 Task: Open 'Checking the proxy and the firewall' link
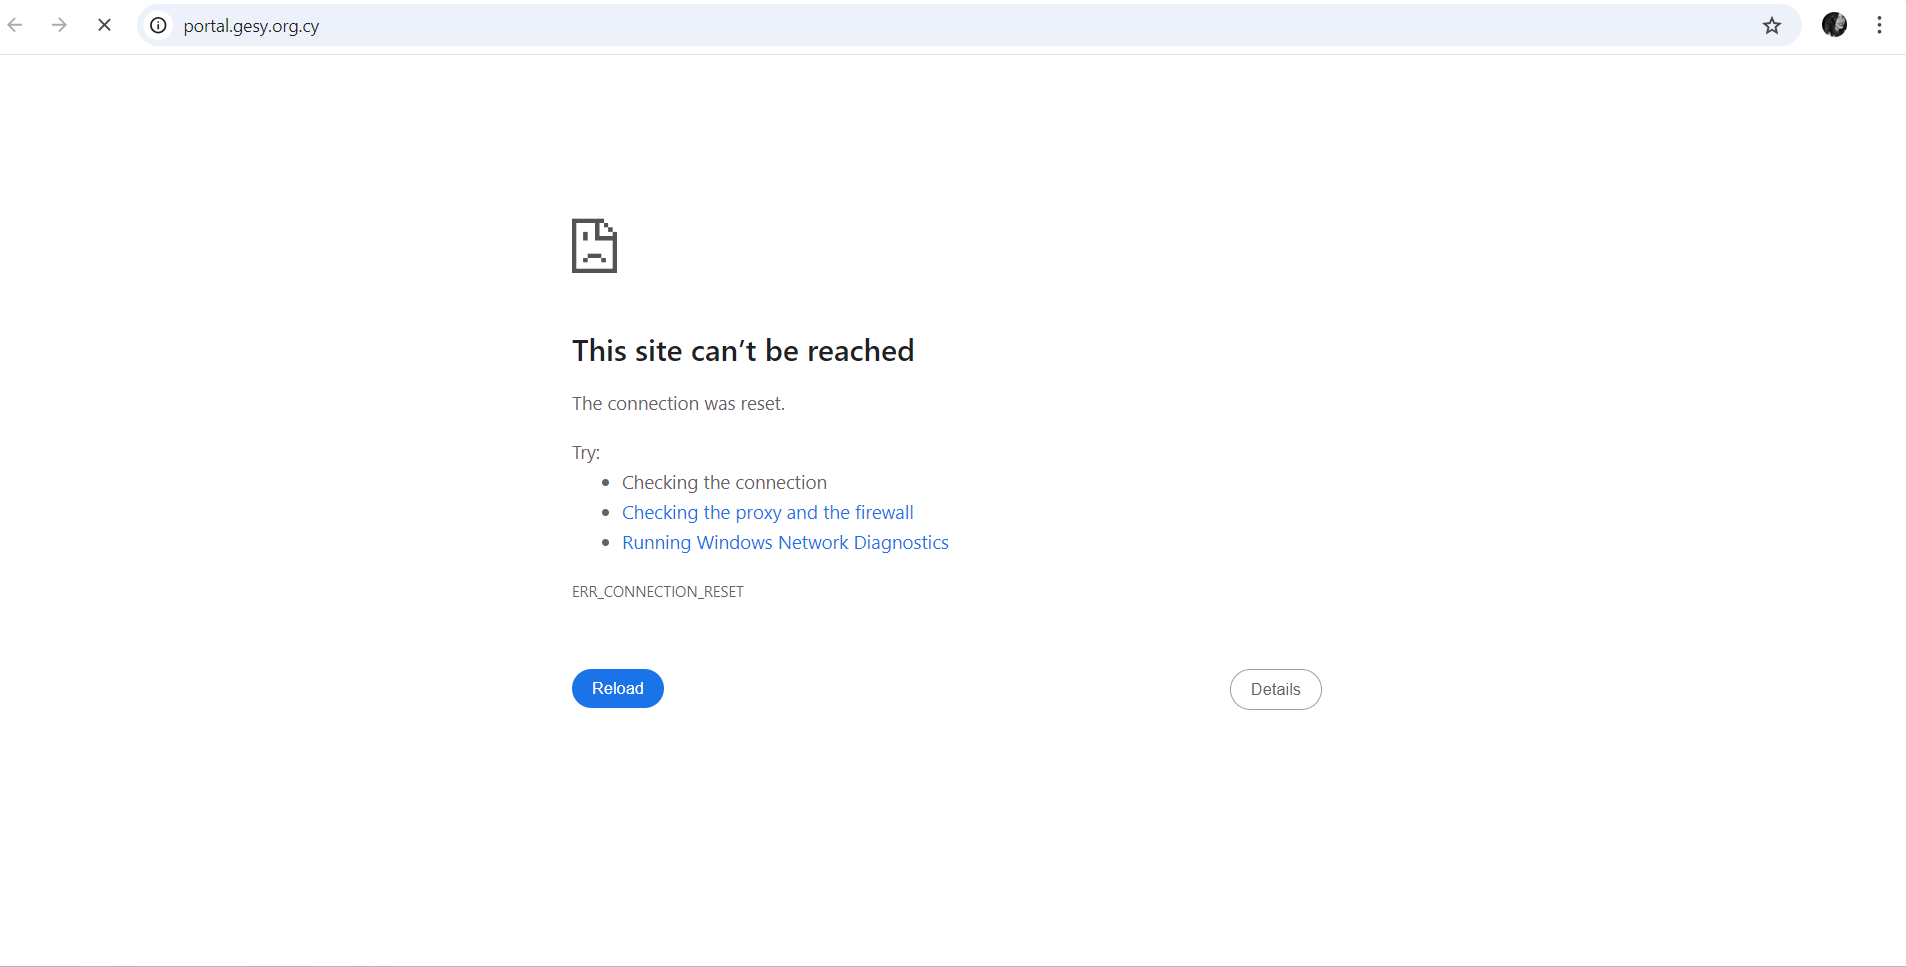click(x=767, y=513)
